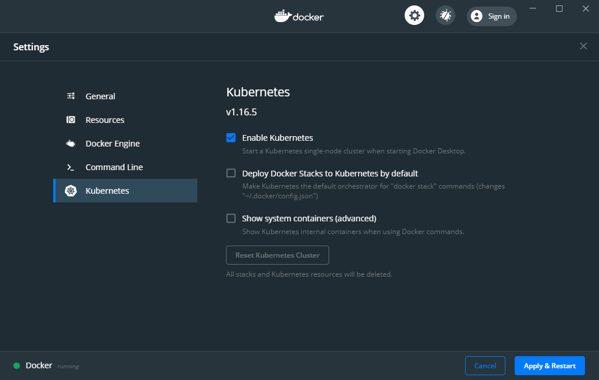The height and width of the screenshot is (380, 599).
Task: Click the Kubernetes wheel icon
Action: click(71, 191)
